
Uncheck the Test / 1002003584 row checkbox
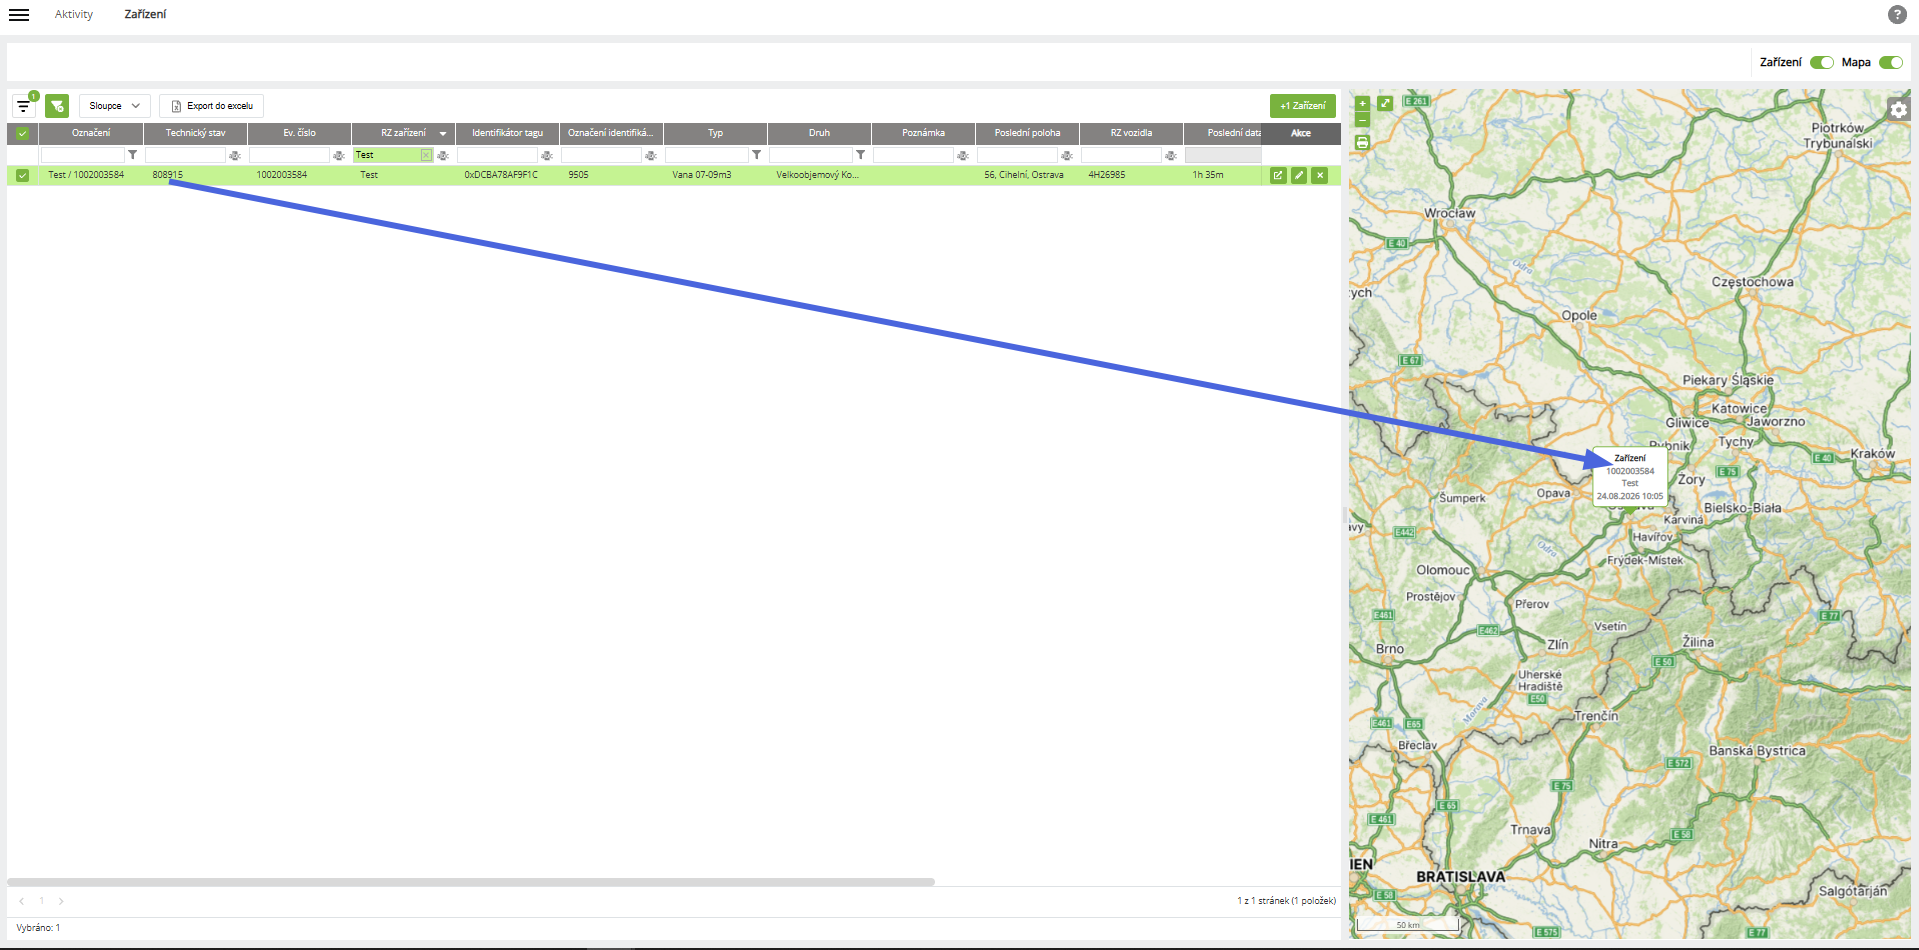coord(22,175)
